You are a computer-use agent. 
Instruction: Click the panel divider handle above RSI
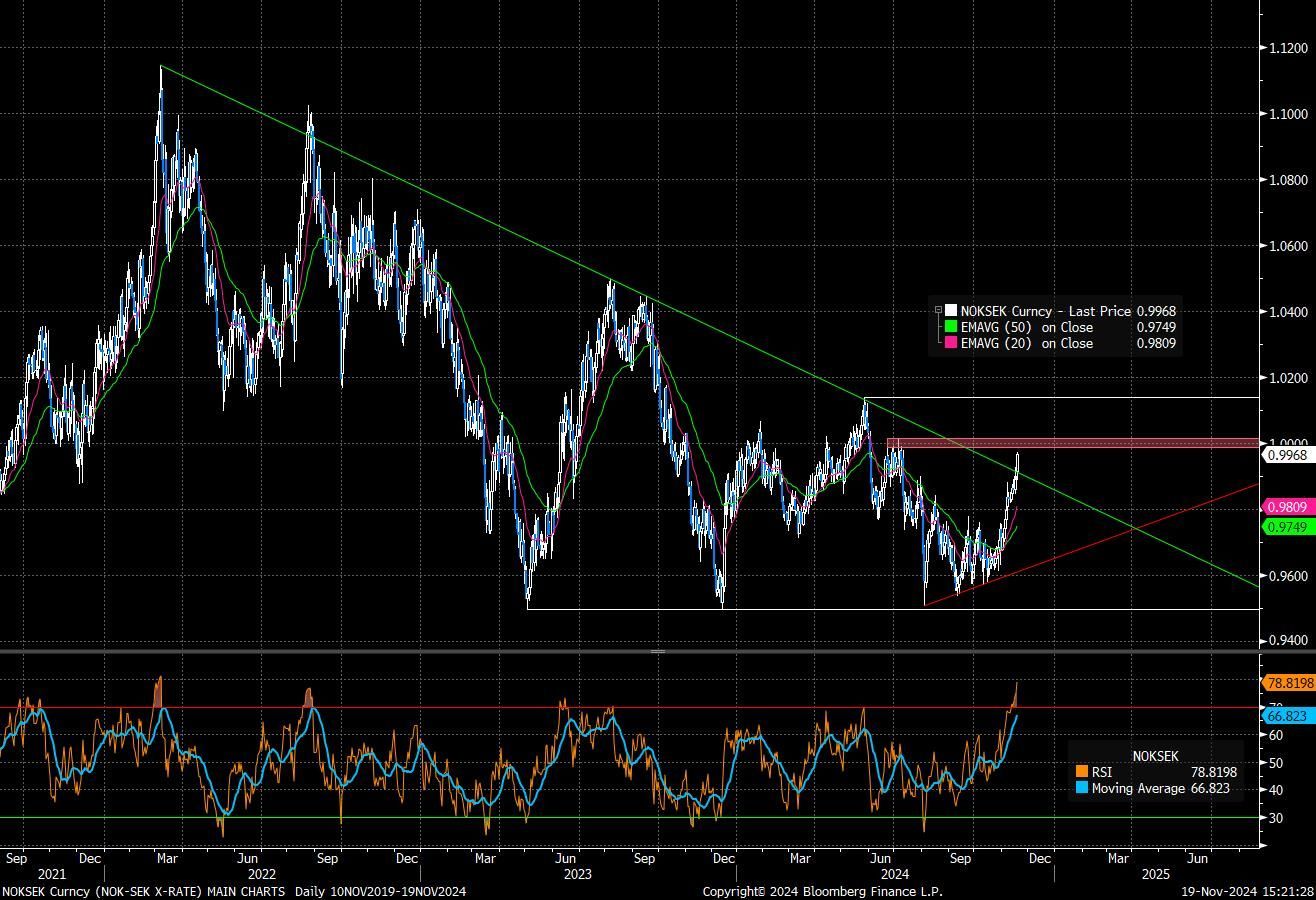tap(657, 651)
